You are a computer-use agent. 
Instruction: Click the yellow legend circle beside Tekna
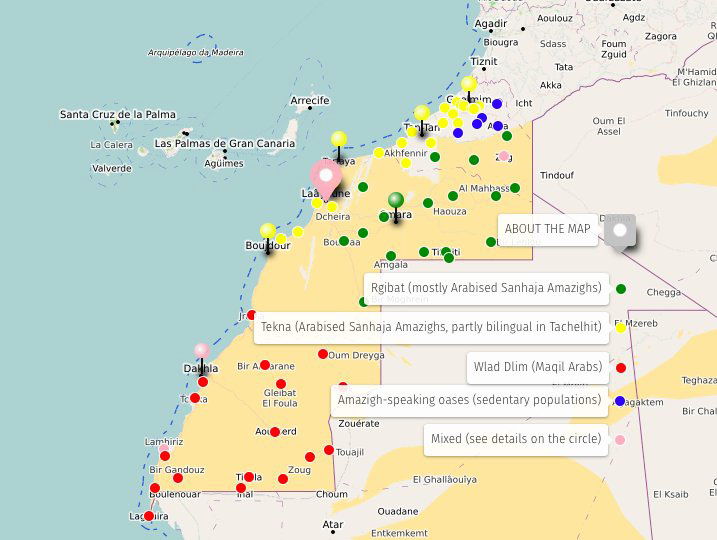pos(621,327)
